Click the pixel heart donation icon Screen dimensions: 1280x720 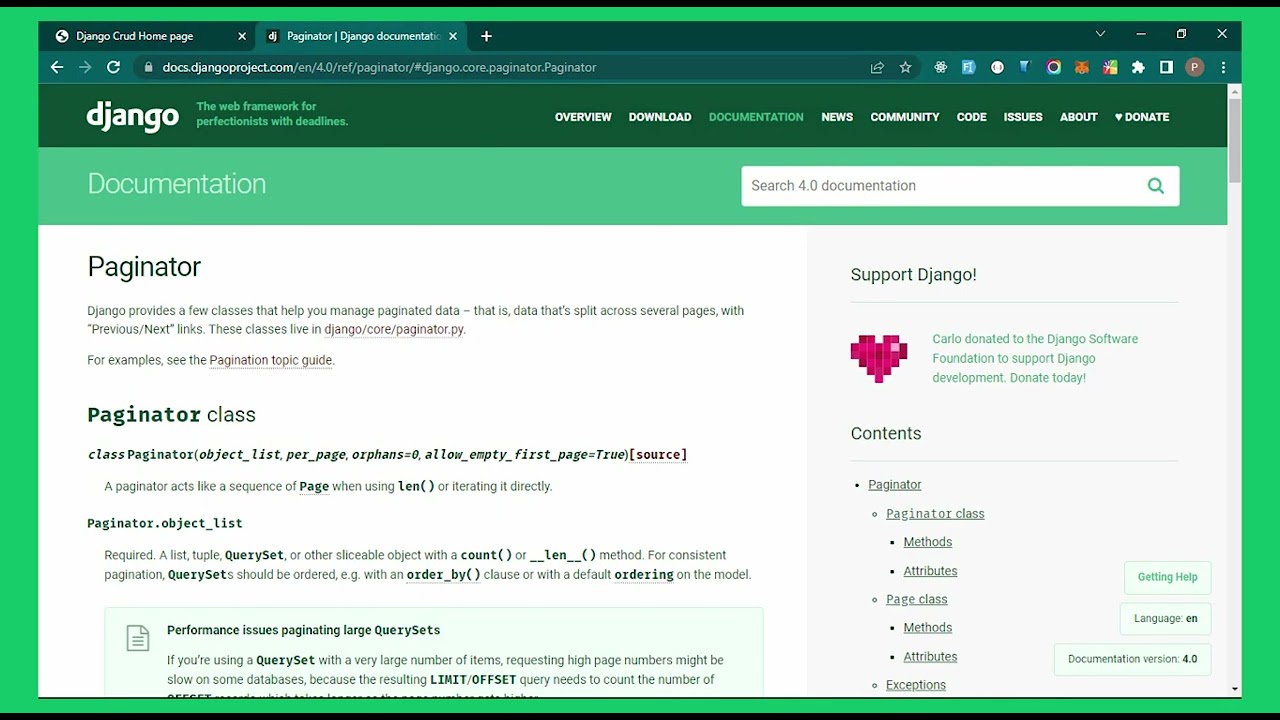pos(879,358)
